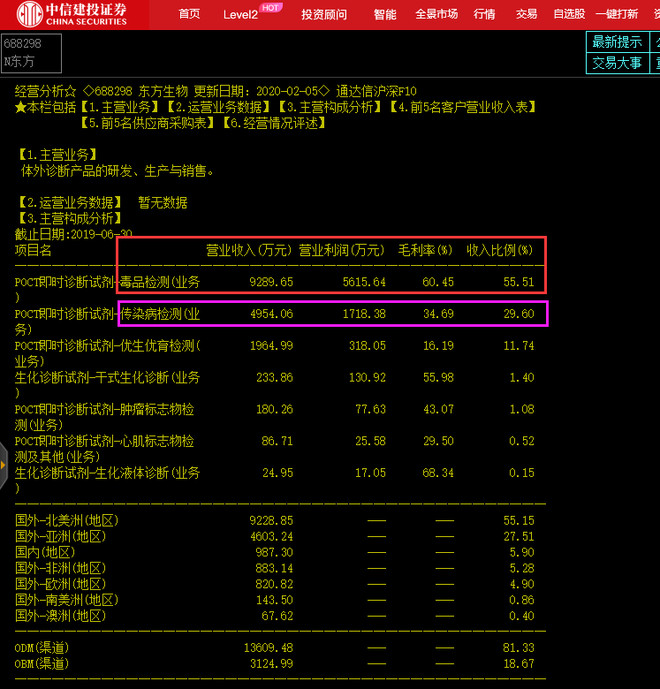This screenshot has width=660, height=689.
Task: Jump to section 5.前5名供应商采购表 link
Action: coord(147,123)
